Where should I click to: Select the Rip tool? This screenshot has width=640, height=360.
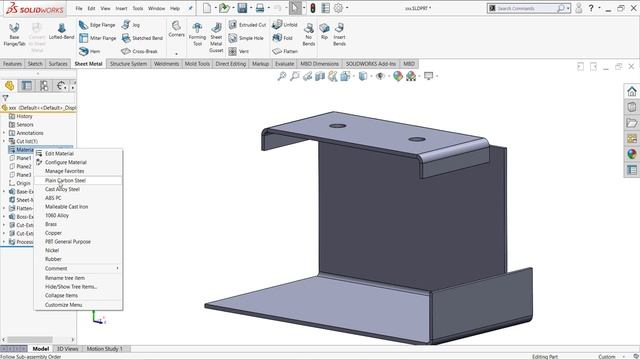click(324, 31)
